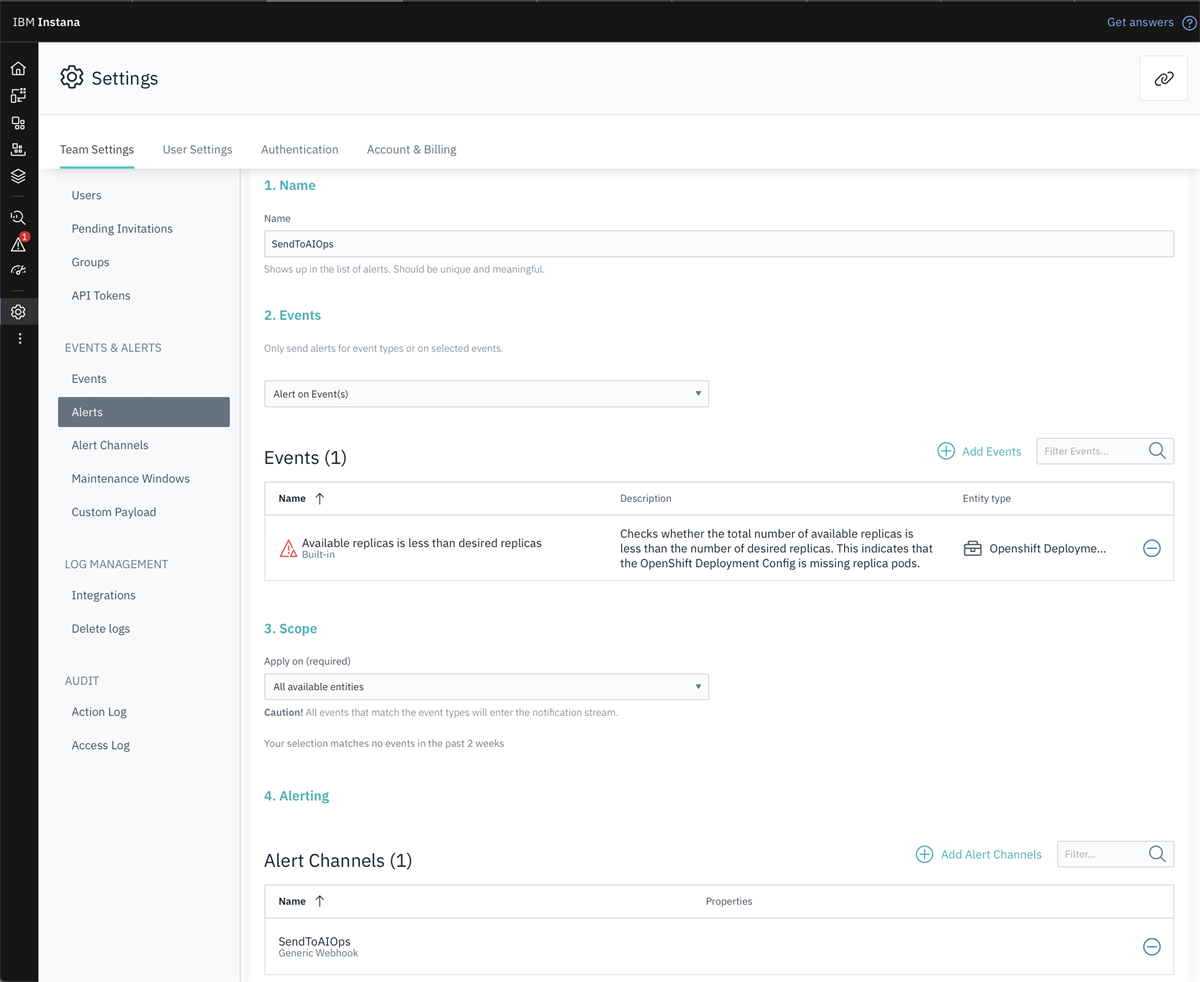Open the Applications icon in sidebar

[18, 123]
